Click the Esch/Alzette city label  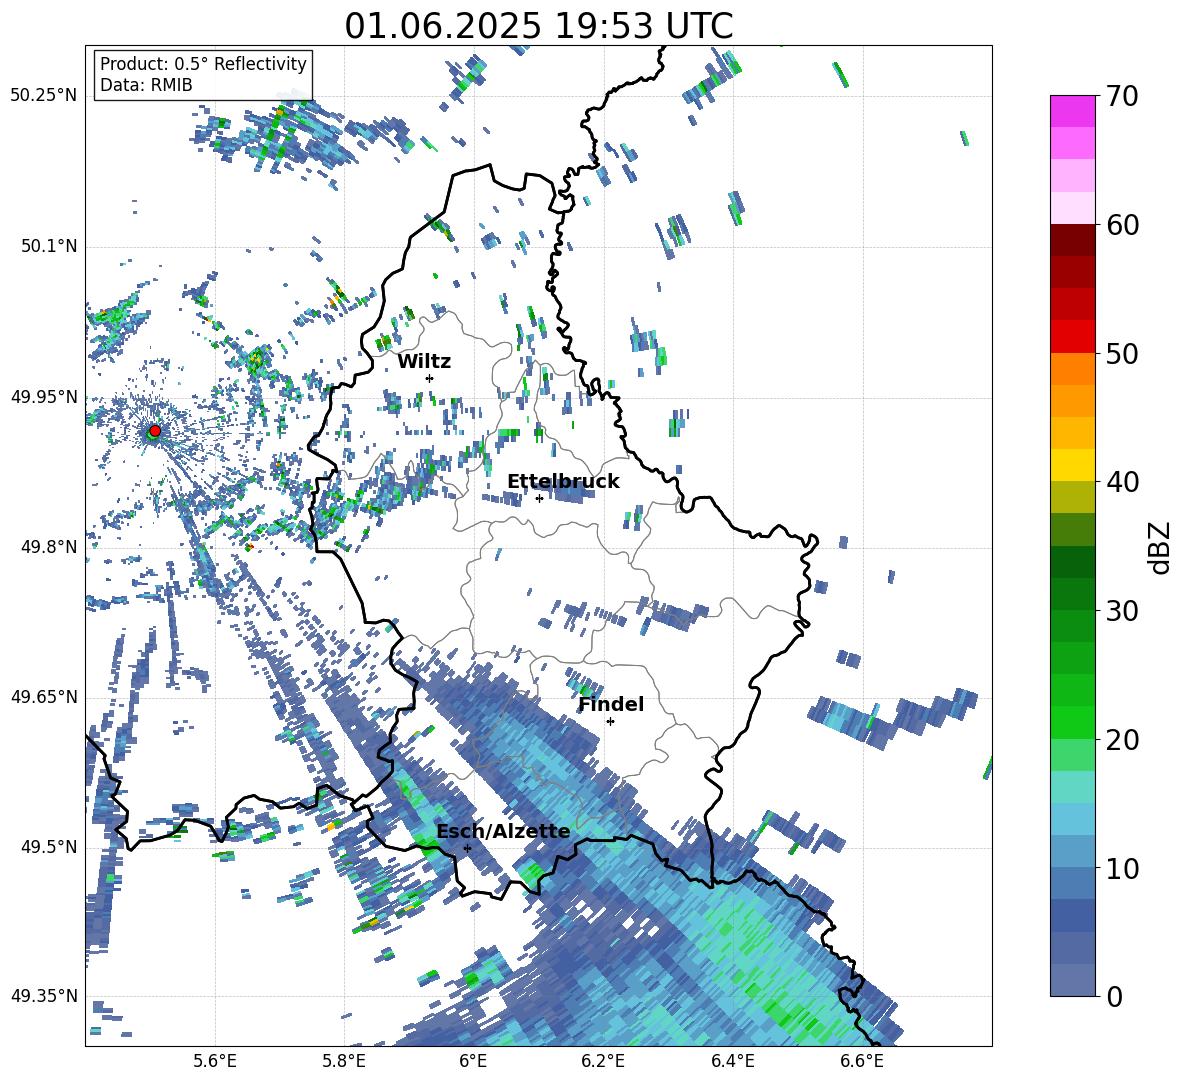coord(504,832)
